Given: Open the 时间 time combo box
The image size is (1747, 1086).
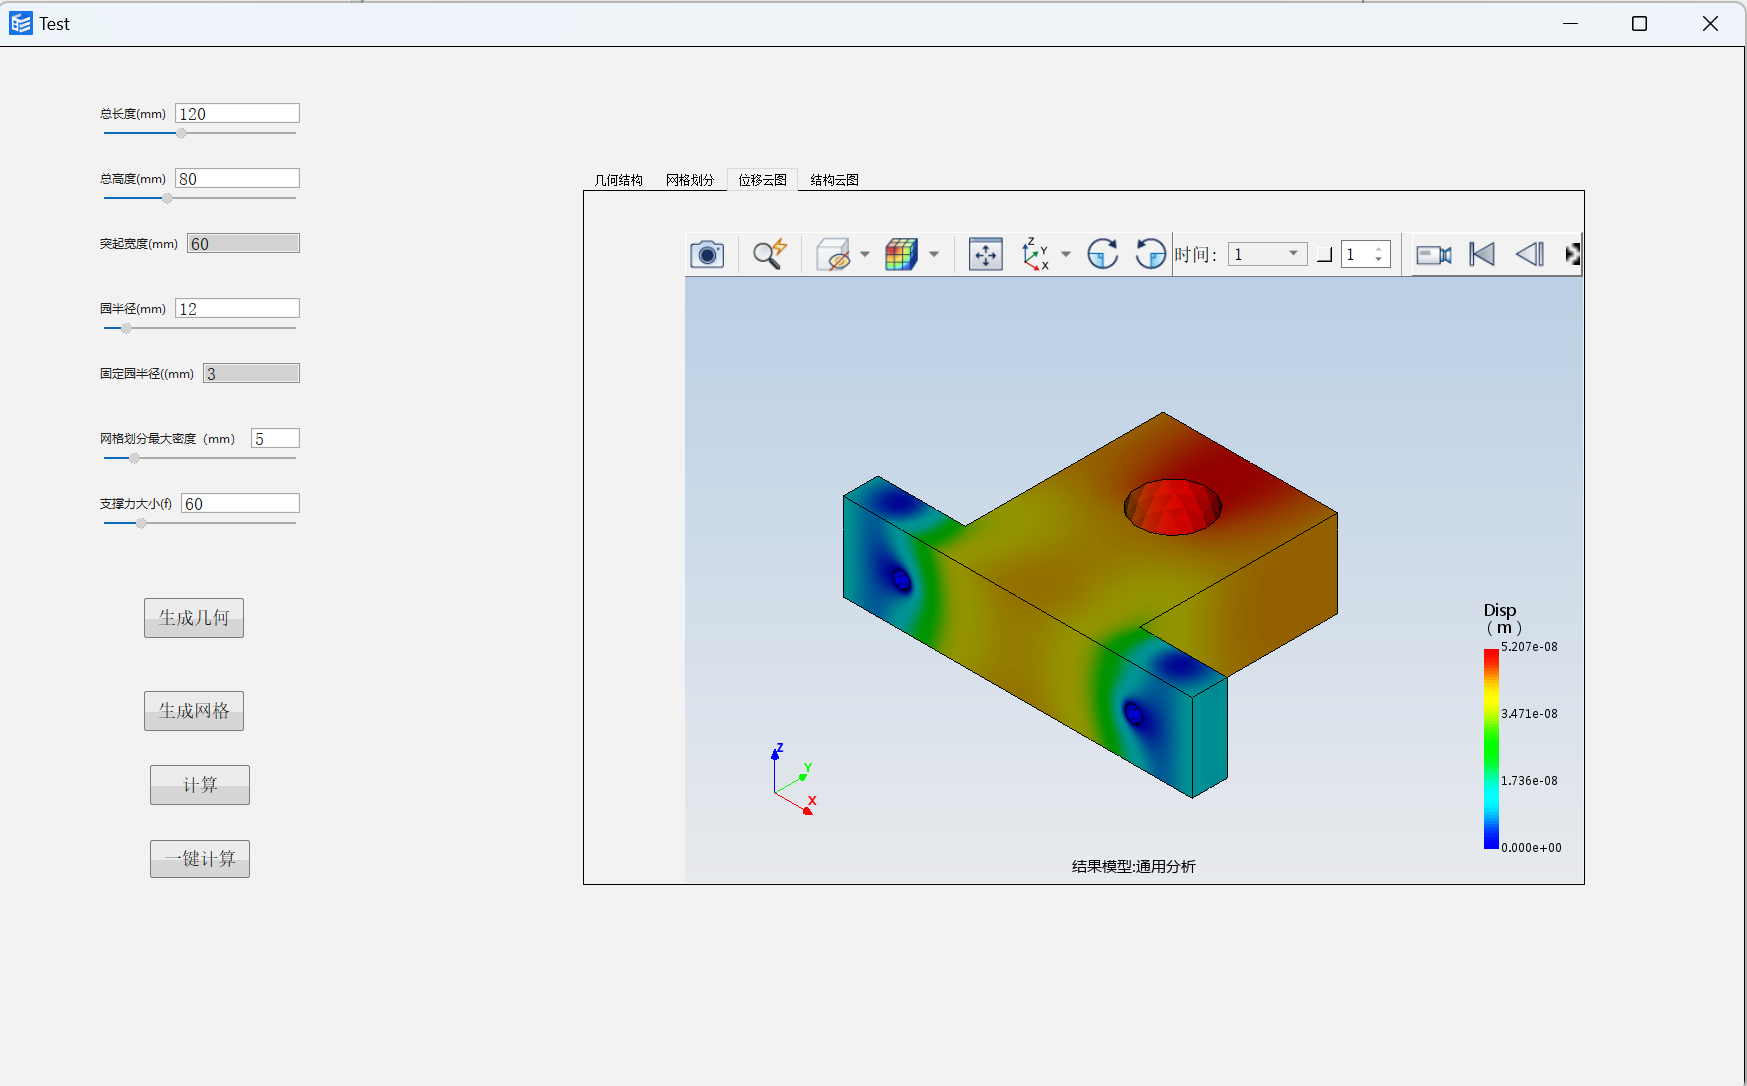Looking at the screenshot, I should [1268, 254].
